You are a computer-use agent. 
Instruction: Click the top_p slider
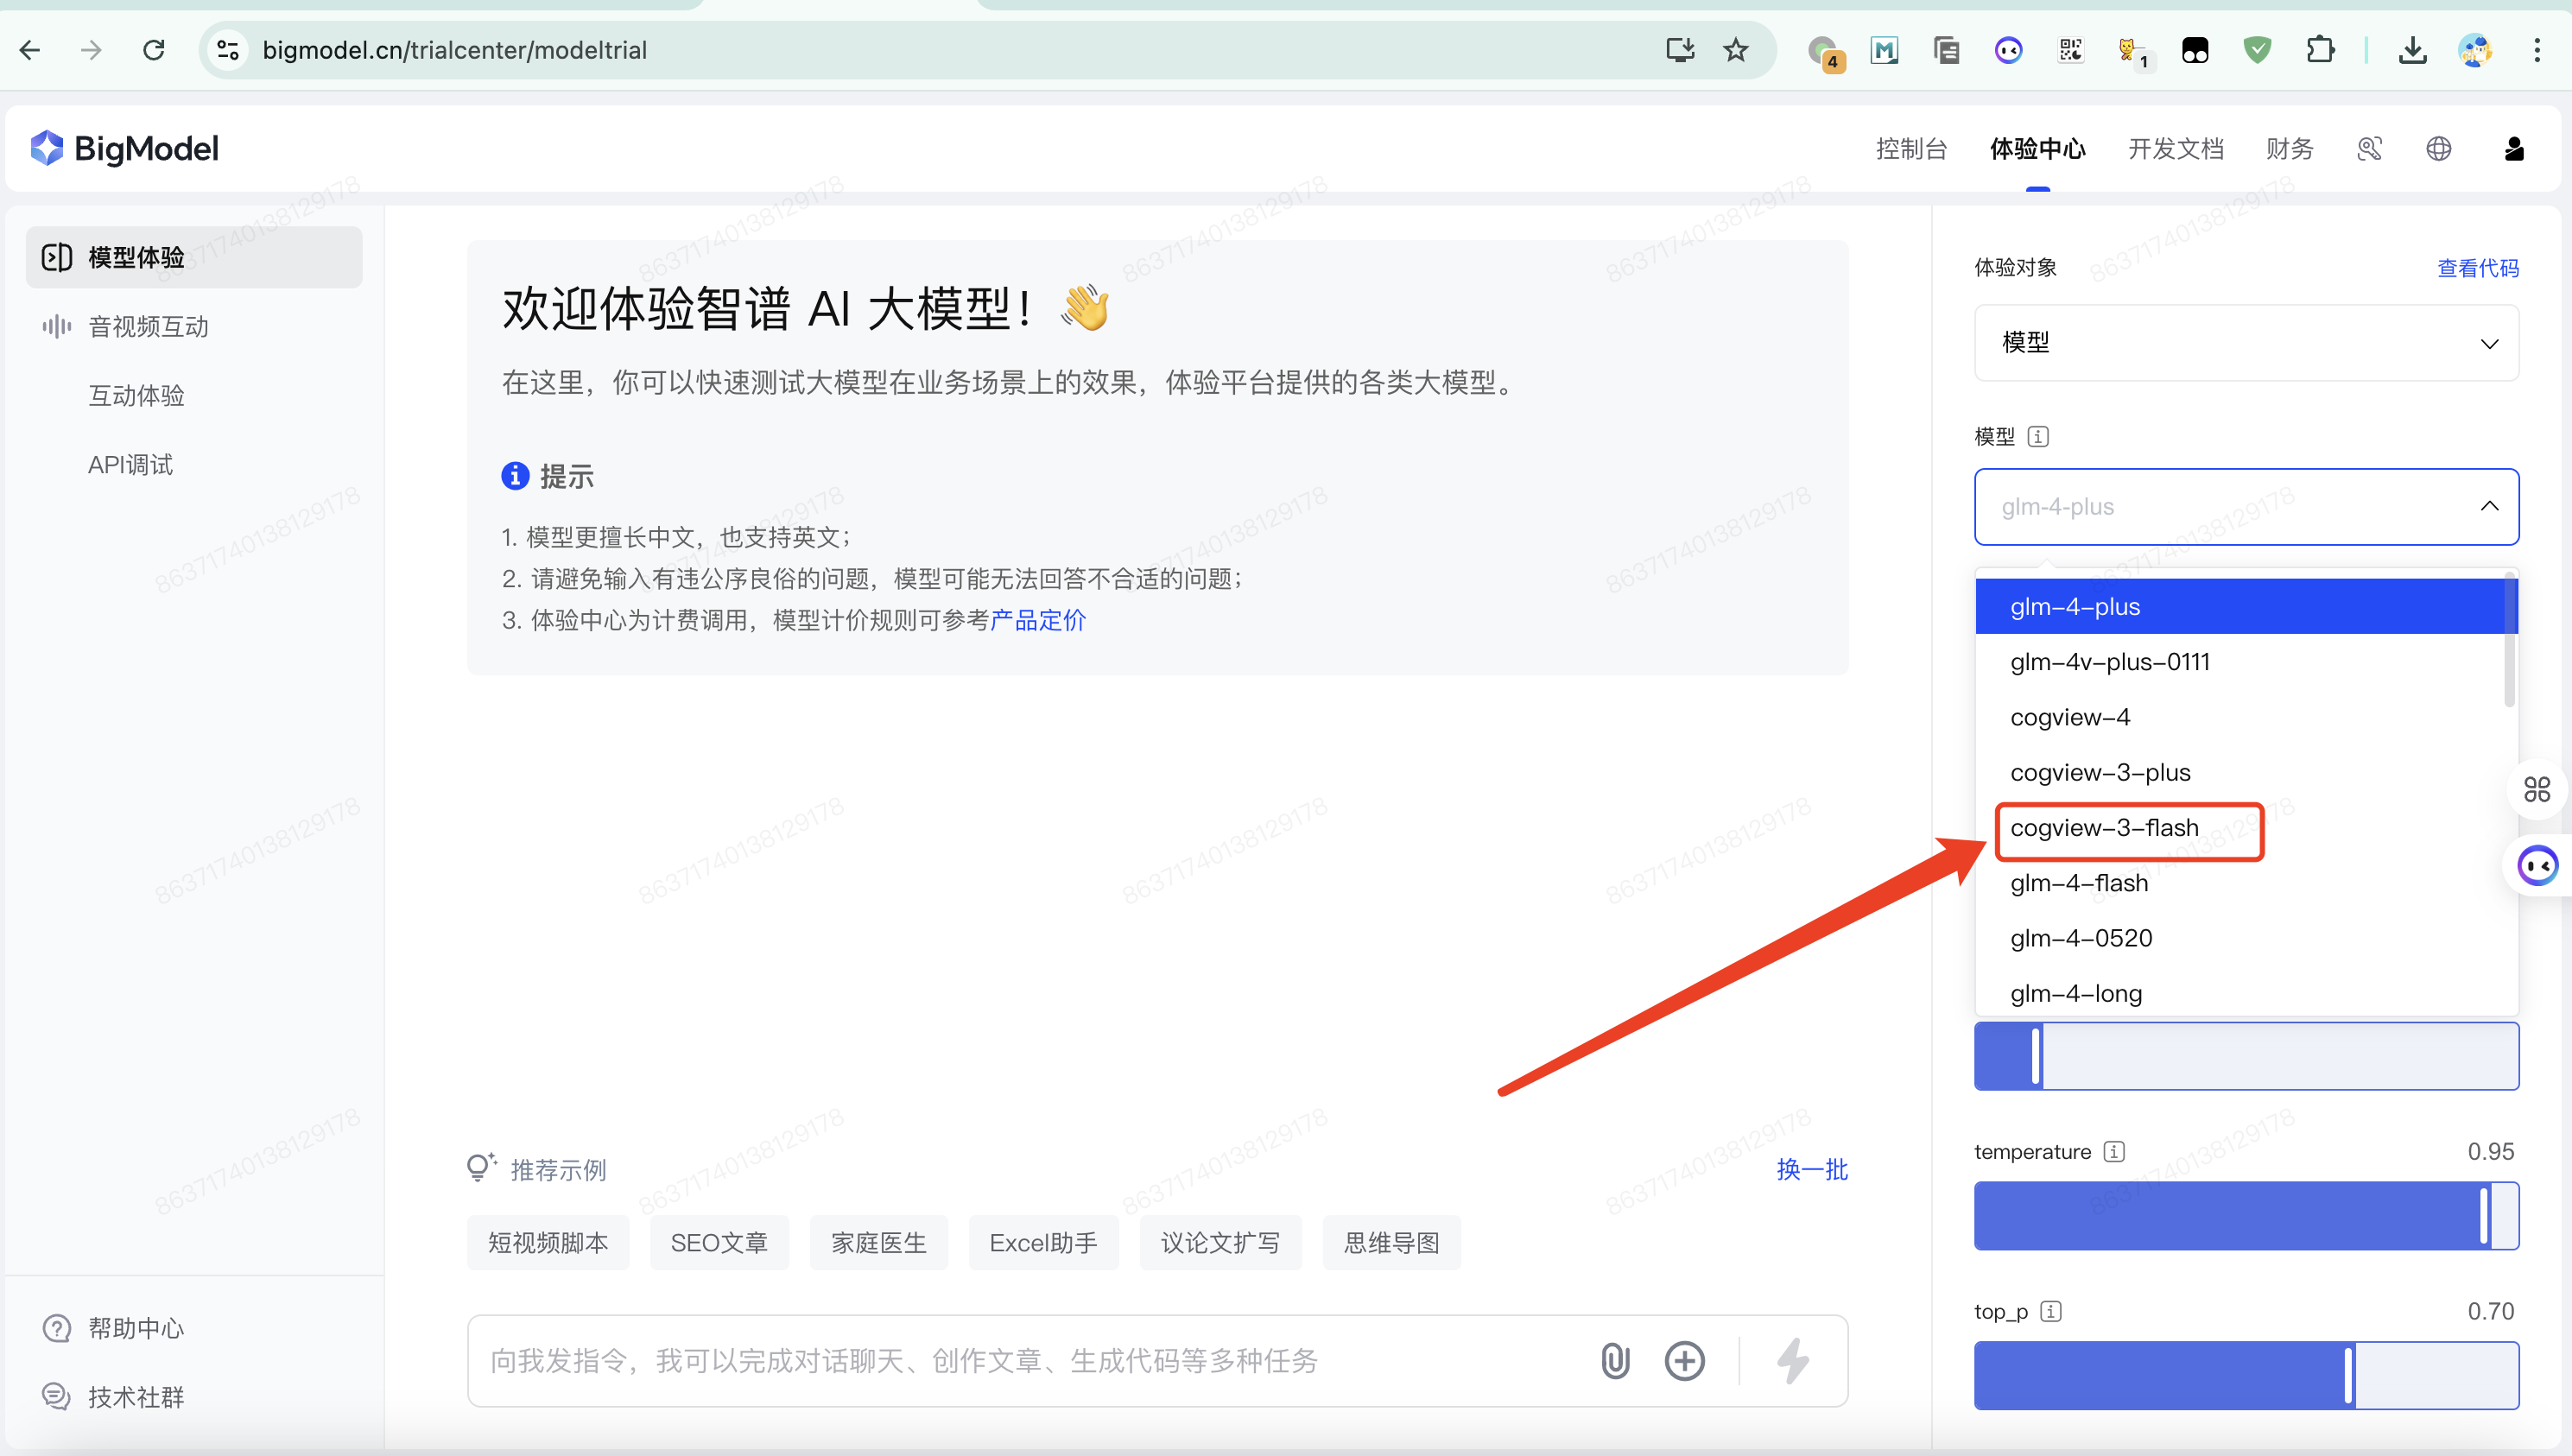(2246, 1375)
